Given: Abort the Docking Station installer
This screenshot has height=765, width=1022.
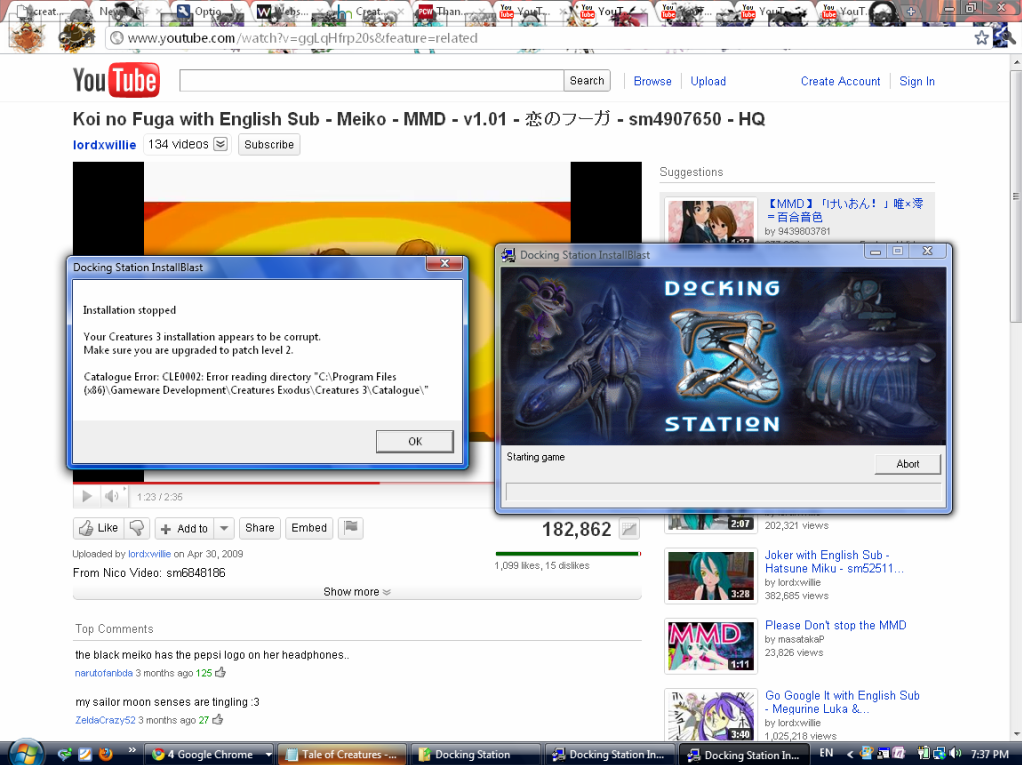Looking at the screenshot, I should [x=907, y=464].
